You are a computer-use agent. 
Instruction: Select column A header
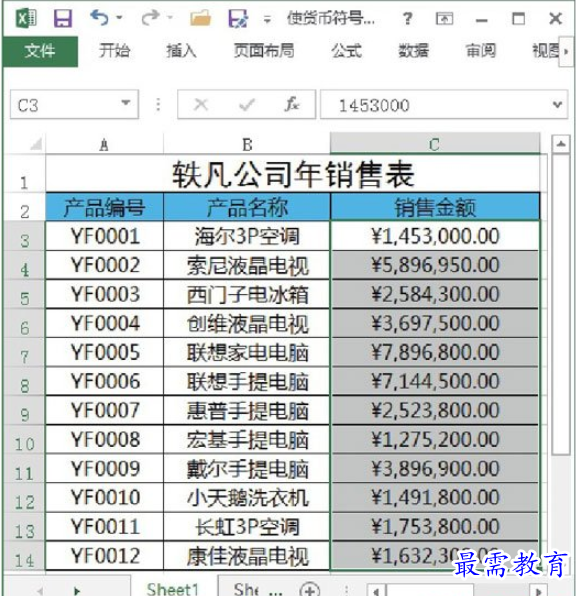point(104,144)
